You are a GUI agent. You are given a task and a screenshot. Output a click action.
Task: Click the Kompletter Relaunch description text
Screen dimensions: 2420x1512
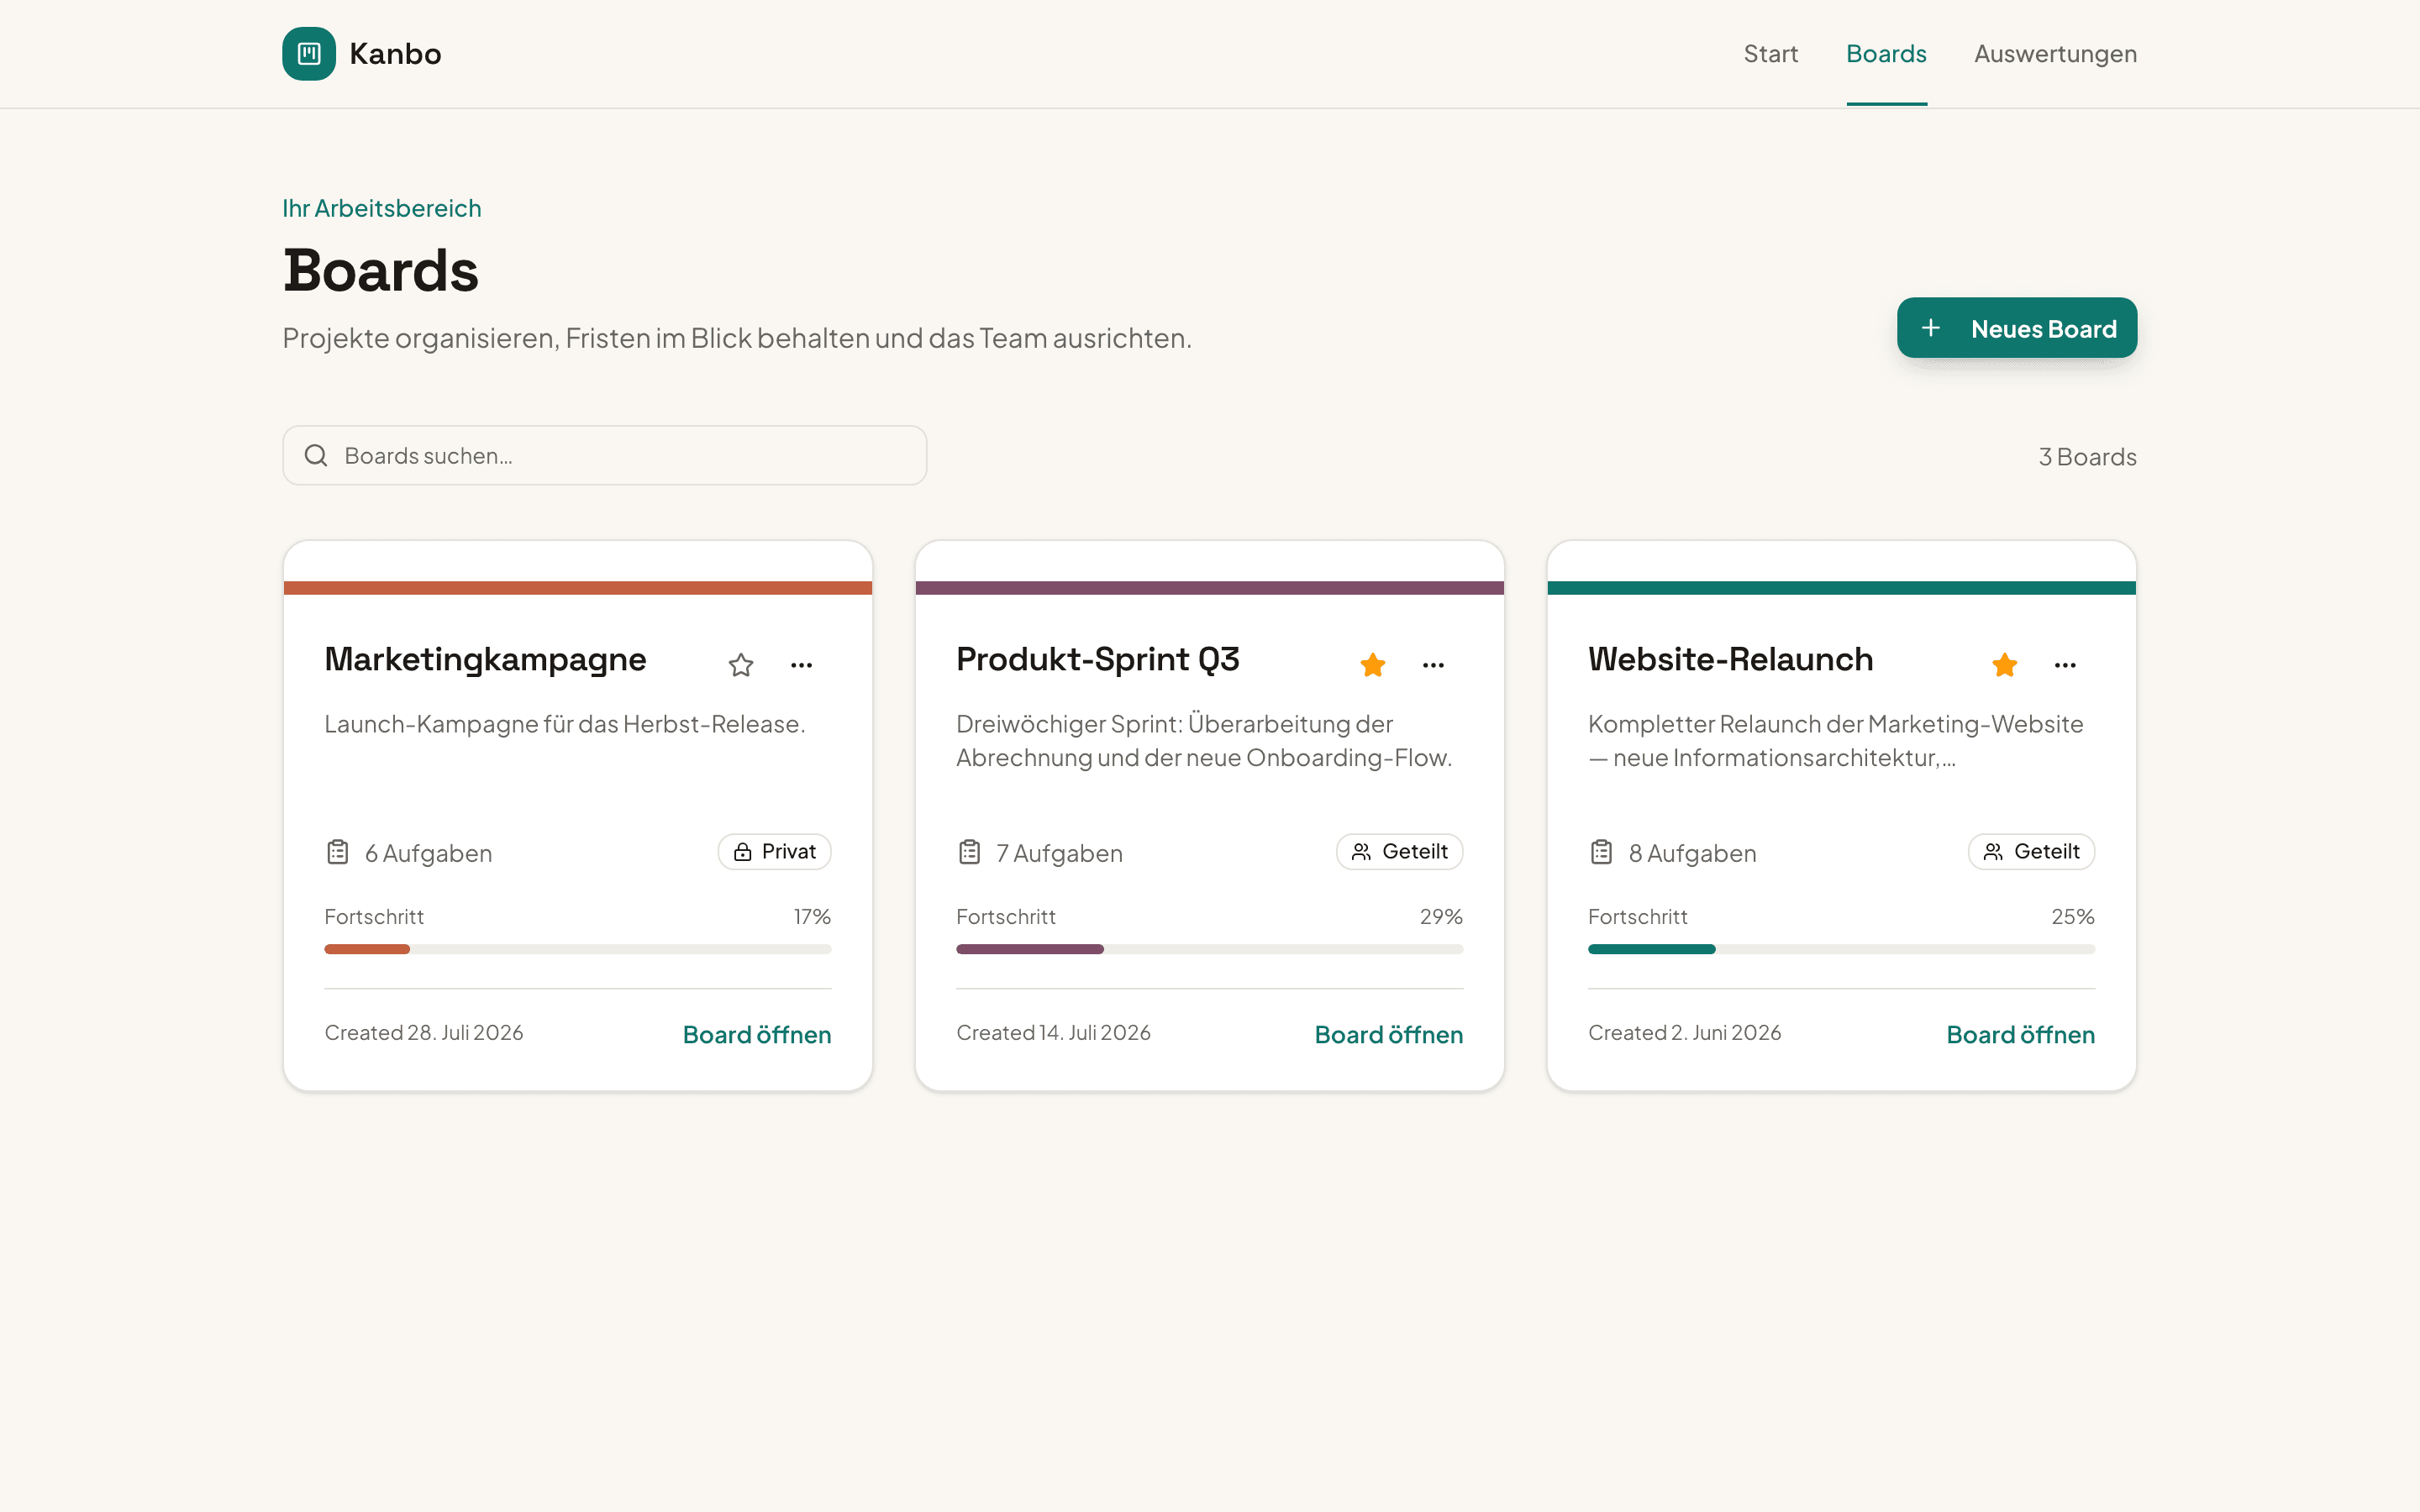click(x=1836, y=741)
